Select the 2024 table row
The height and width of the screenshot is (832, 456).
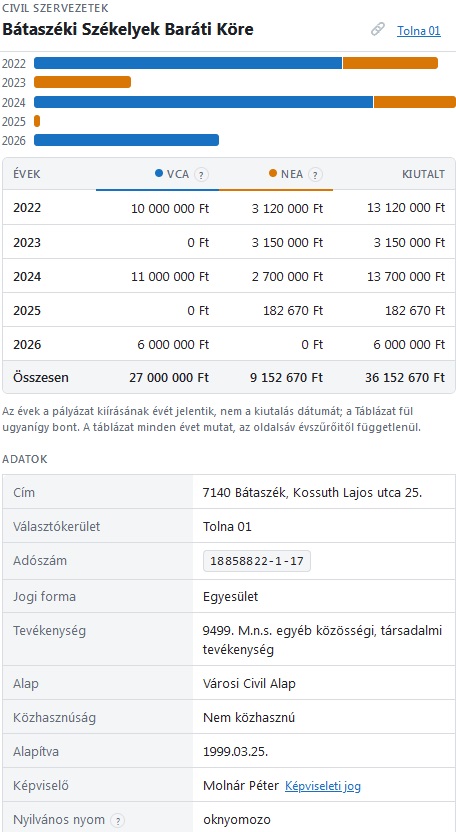tap(229, 276)
